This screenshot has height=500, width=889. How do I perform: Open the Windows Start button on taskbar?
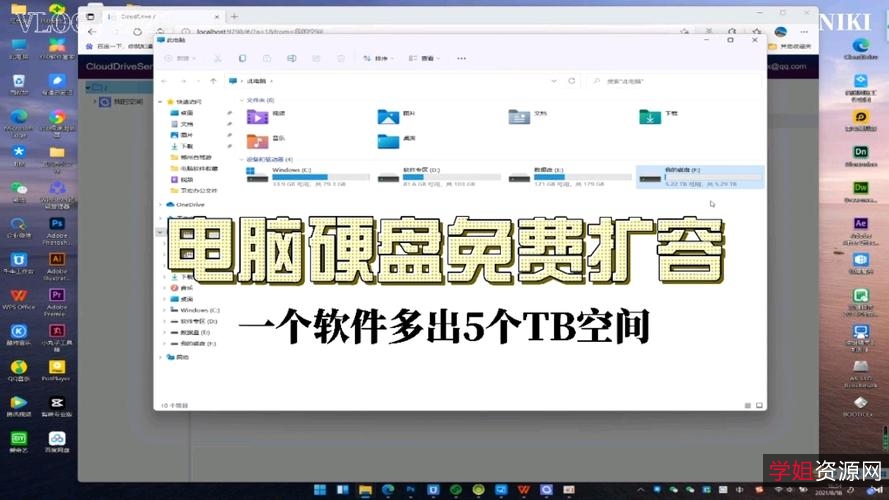[x=320, y=490]
